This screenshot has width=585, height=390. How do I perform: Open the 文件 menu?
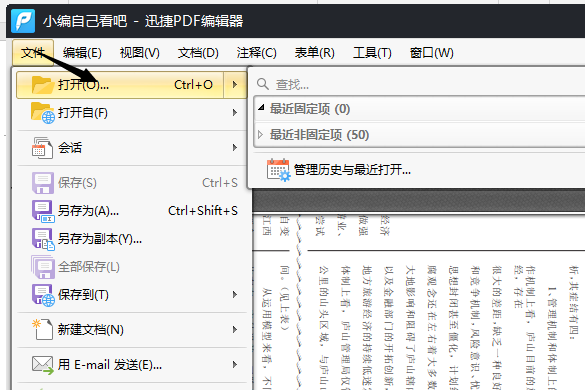pyautogui.click(x=33, y=53)
